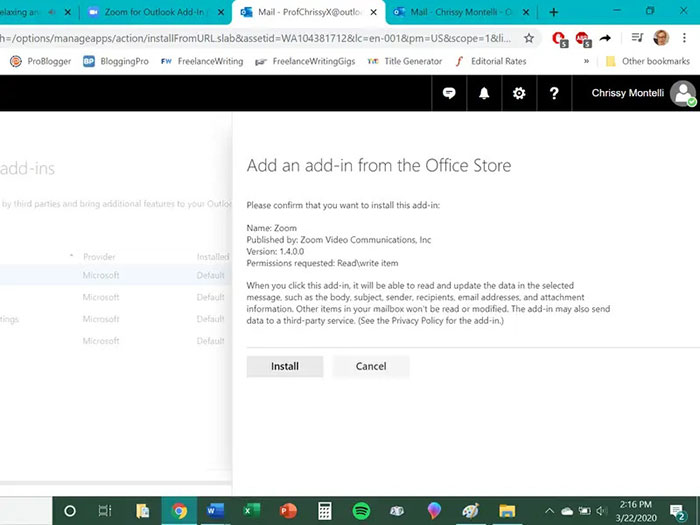
Task: Open PowerPoint from the taskbar
Action: point(288,510)
